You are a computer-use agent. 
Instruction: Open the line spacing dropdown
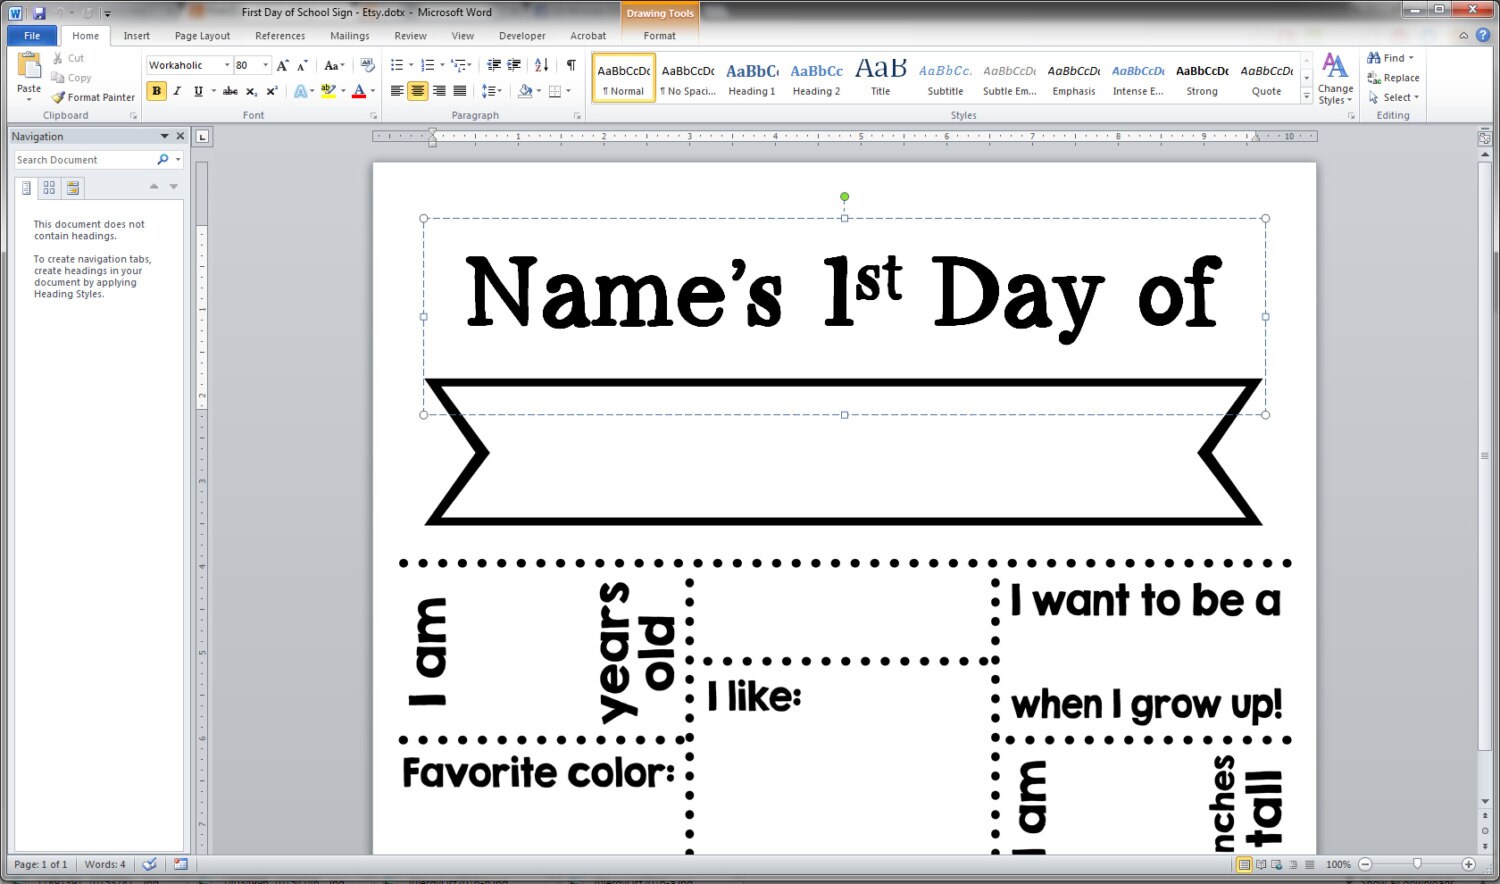click(x=492, y=91)
